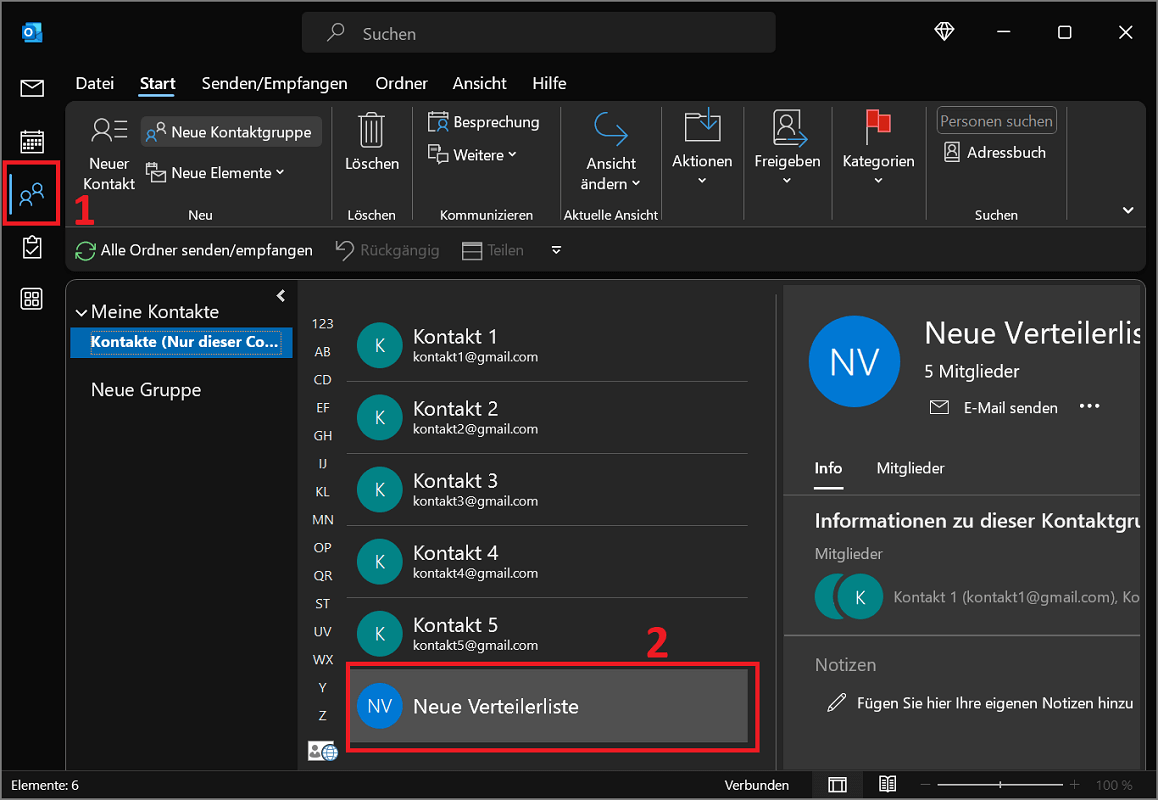Viewport: 1158px width, 800px height.
Task: Click the Personen suchen field
Action: (x=996, y=121)
